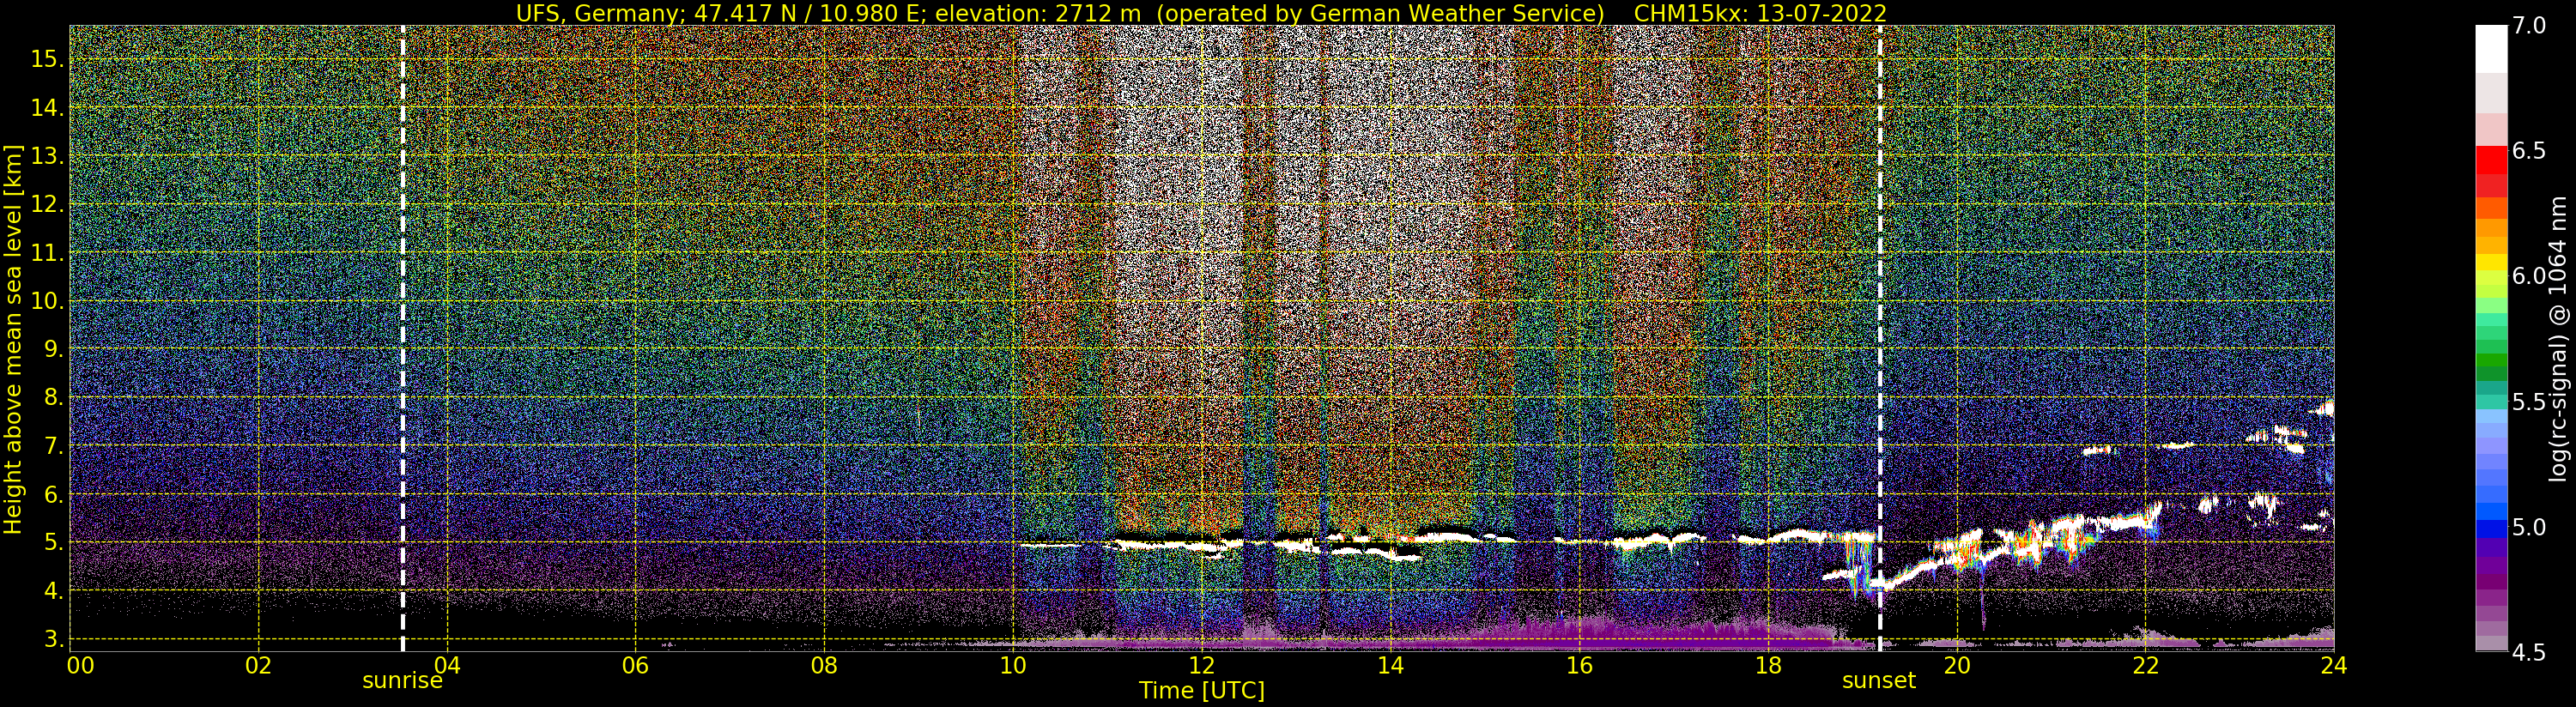The width and height of the screenshot is (2576, 707).
Task: Click the 7.0 colorbar tick label
Action: tap(2529, 26)
